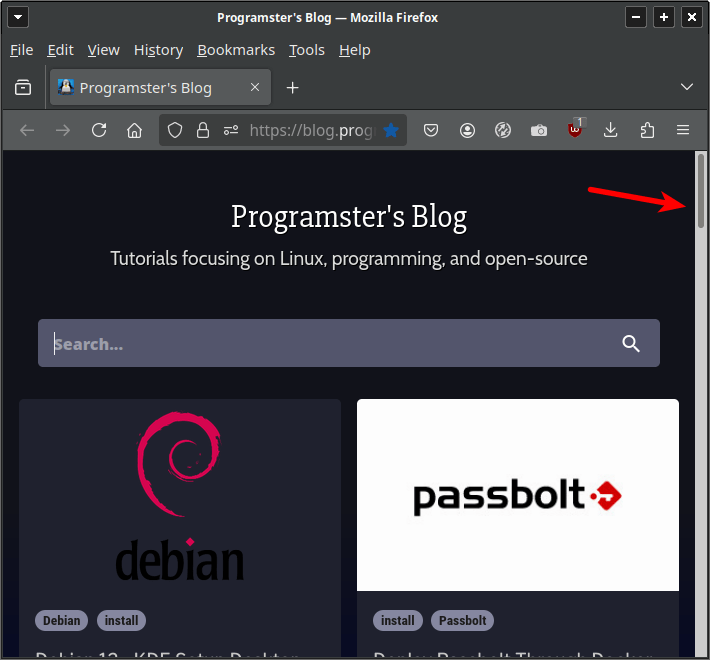
Task: Take a screenshot with camera icon
Action: tap(539, 130)
